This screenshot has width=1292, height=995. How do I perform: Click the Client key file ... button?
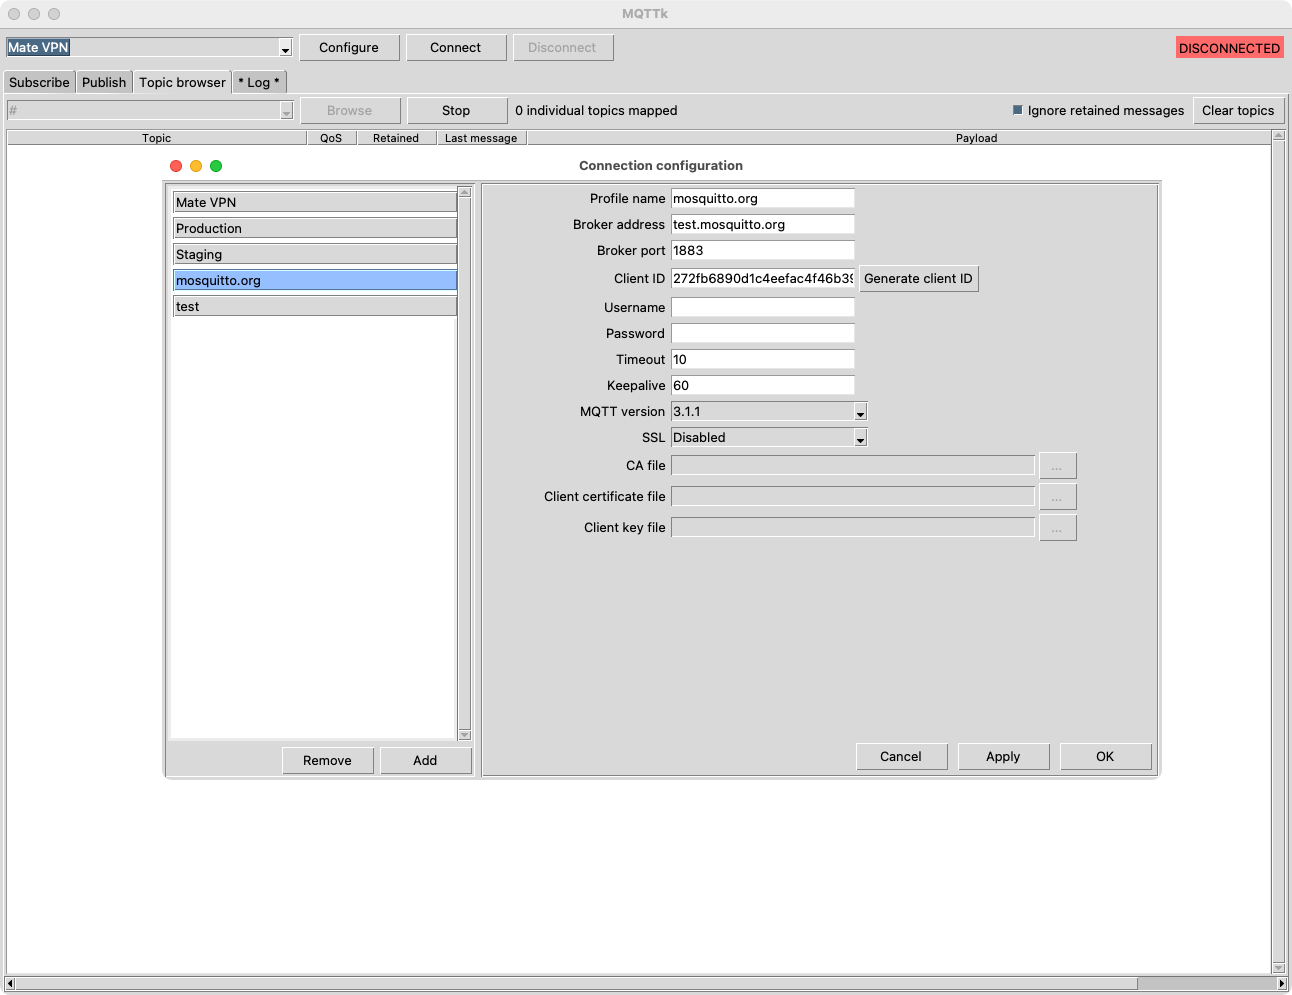click(x=1058, y=527)
